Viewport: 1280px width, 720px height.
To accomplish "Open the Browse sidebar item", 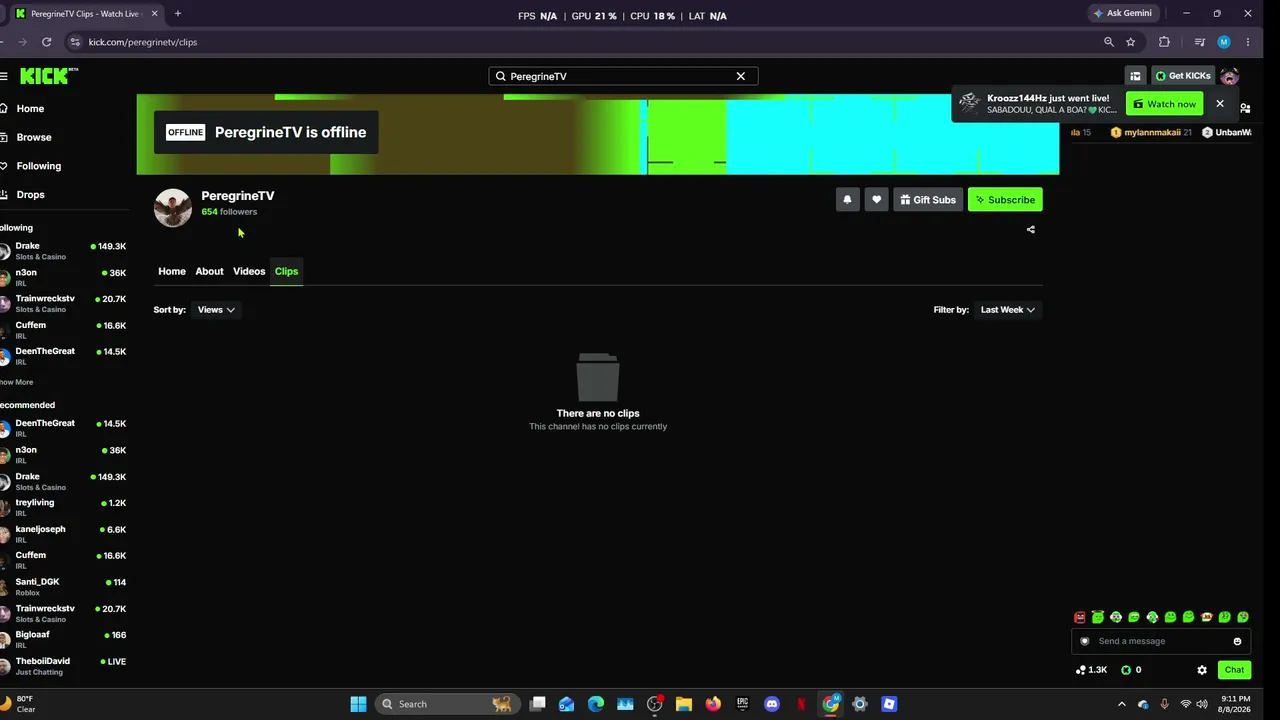I will coord(33,137).
